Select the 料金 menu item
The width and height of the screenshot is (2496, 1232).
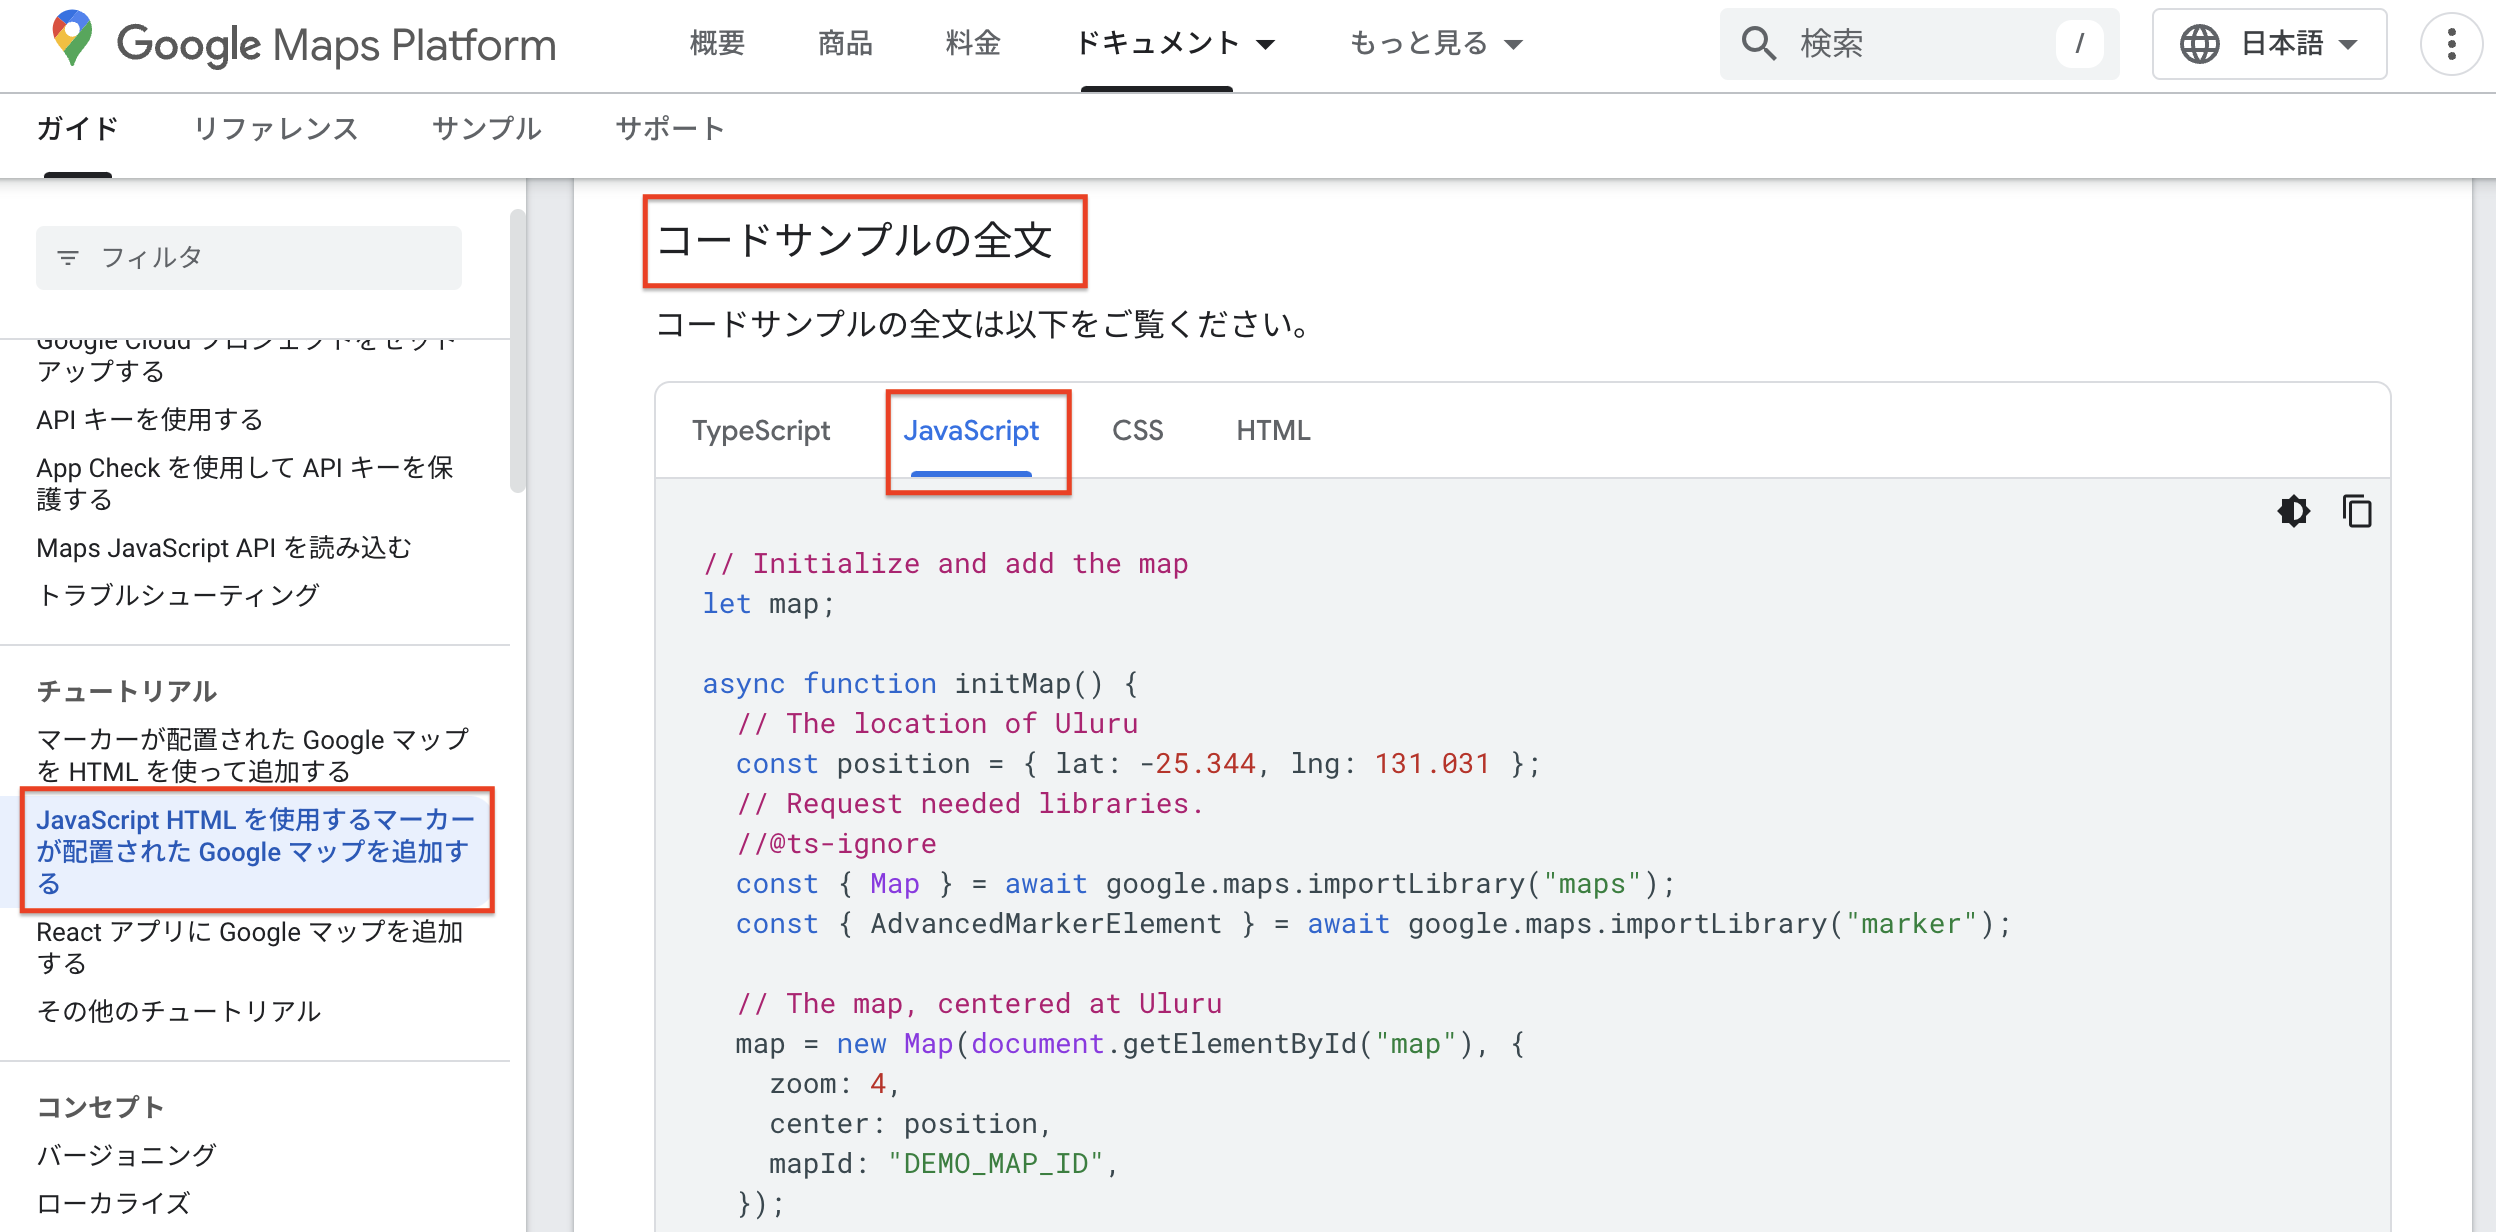pos(971,43)
